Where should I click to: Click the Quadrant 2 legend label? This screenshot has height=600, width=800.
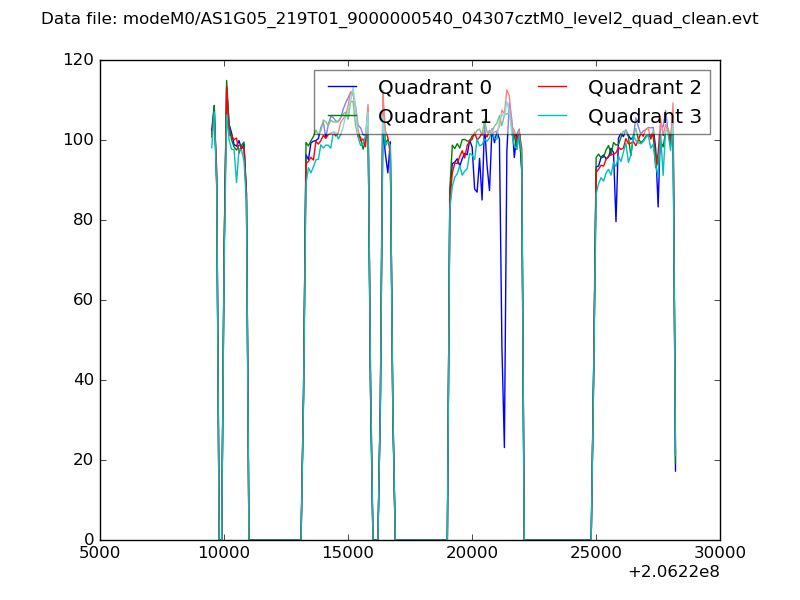[644, 87]
